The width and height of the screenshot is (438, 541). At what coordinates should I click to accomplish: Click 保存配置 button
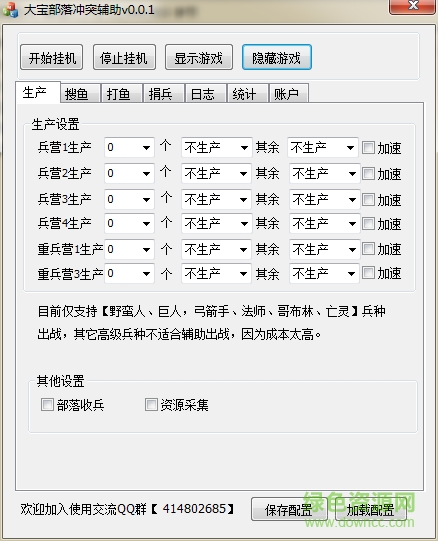[289, 509]
